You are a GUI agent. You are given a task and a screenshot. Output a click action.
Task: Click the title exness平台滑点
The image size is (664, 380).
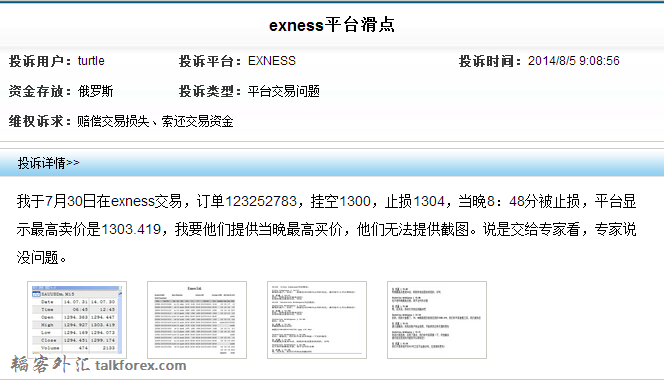[x=332, y=25]
